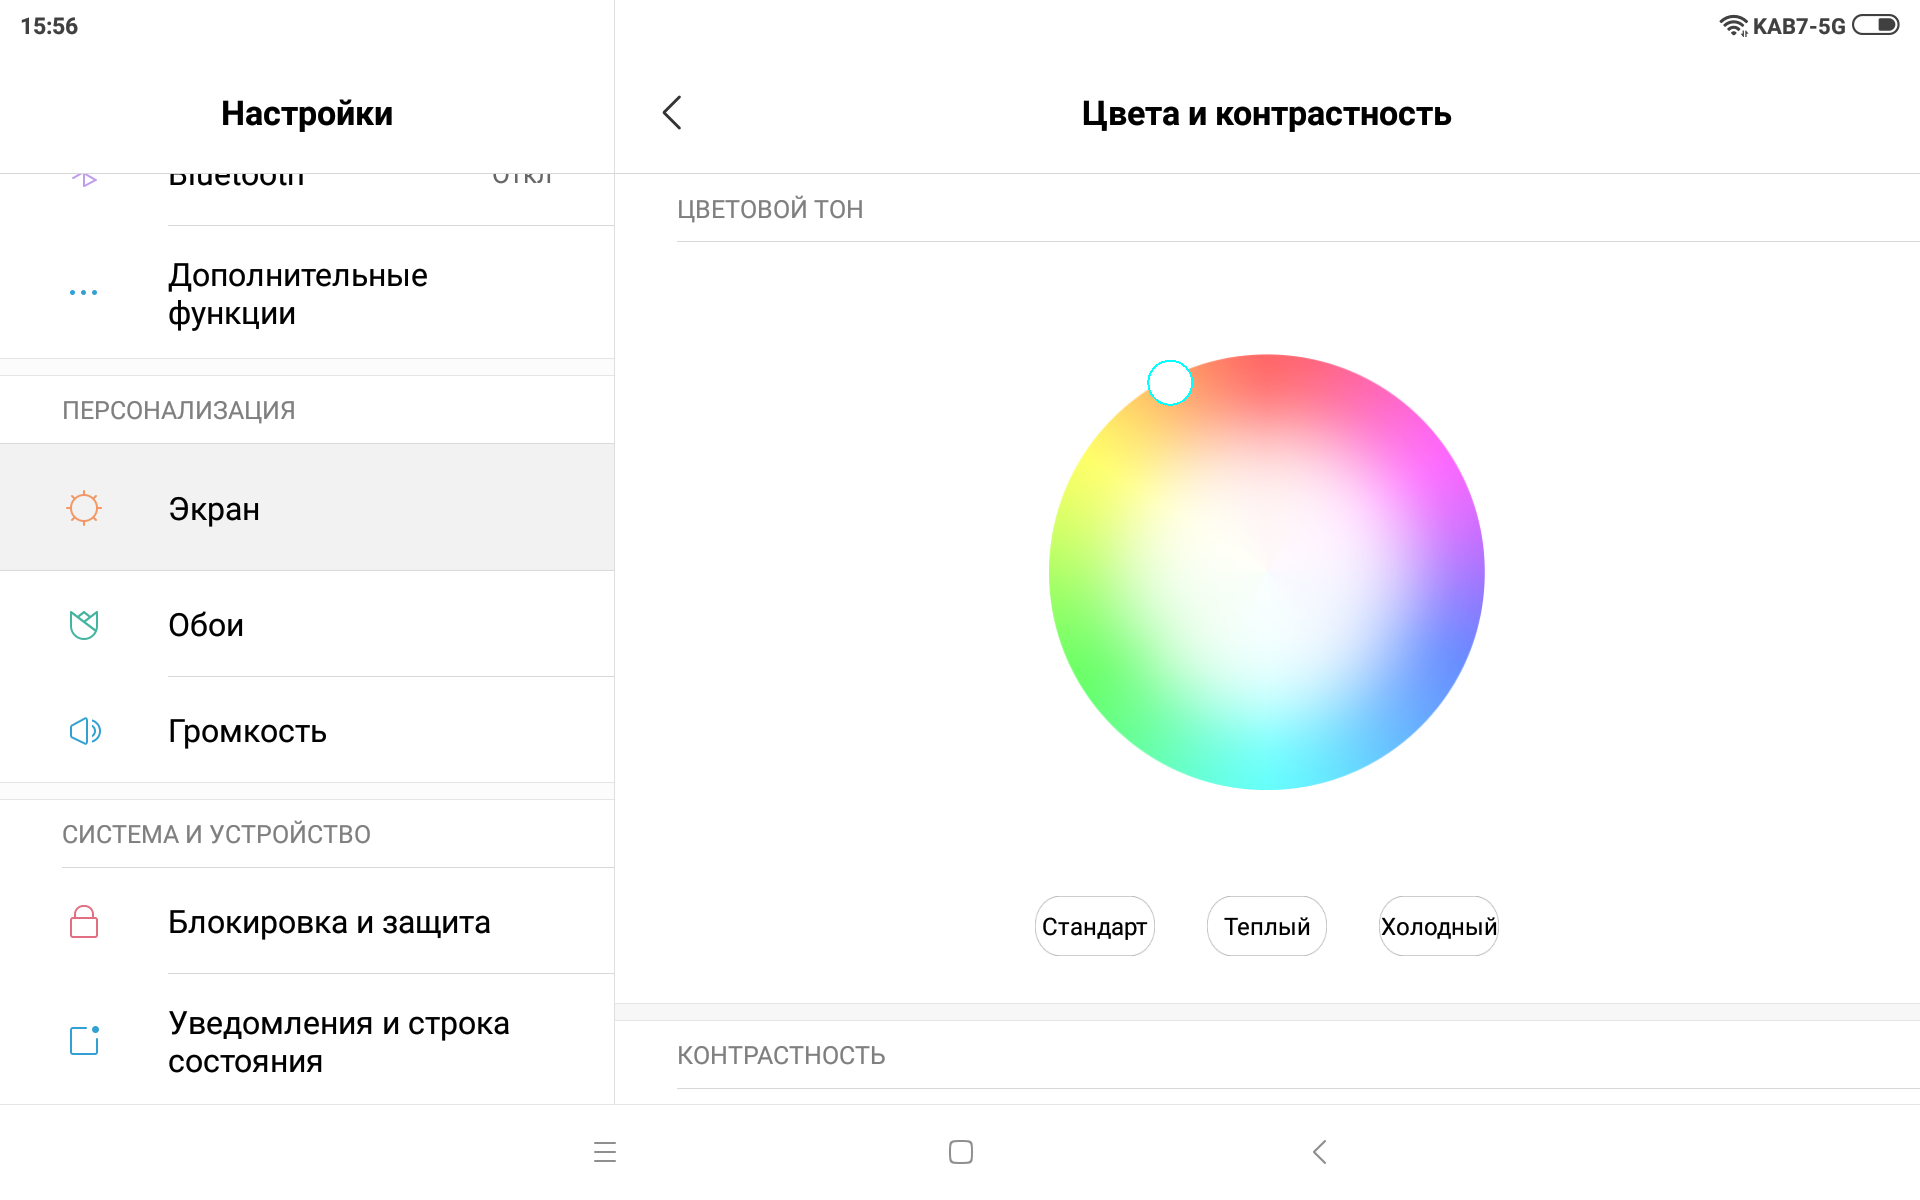Select the Холодный cool tone preset
This screenshot has width=1920, height=1200.
click(x=1438, y=926)
